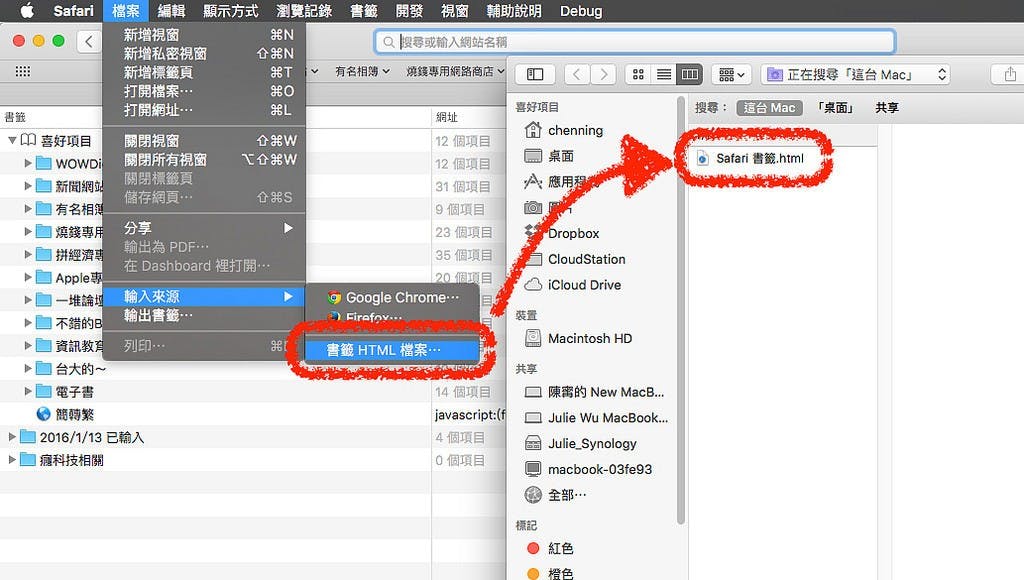
Task: Open the Finder arrange-by dropdown
Action: (x=731, y=74)
